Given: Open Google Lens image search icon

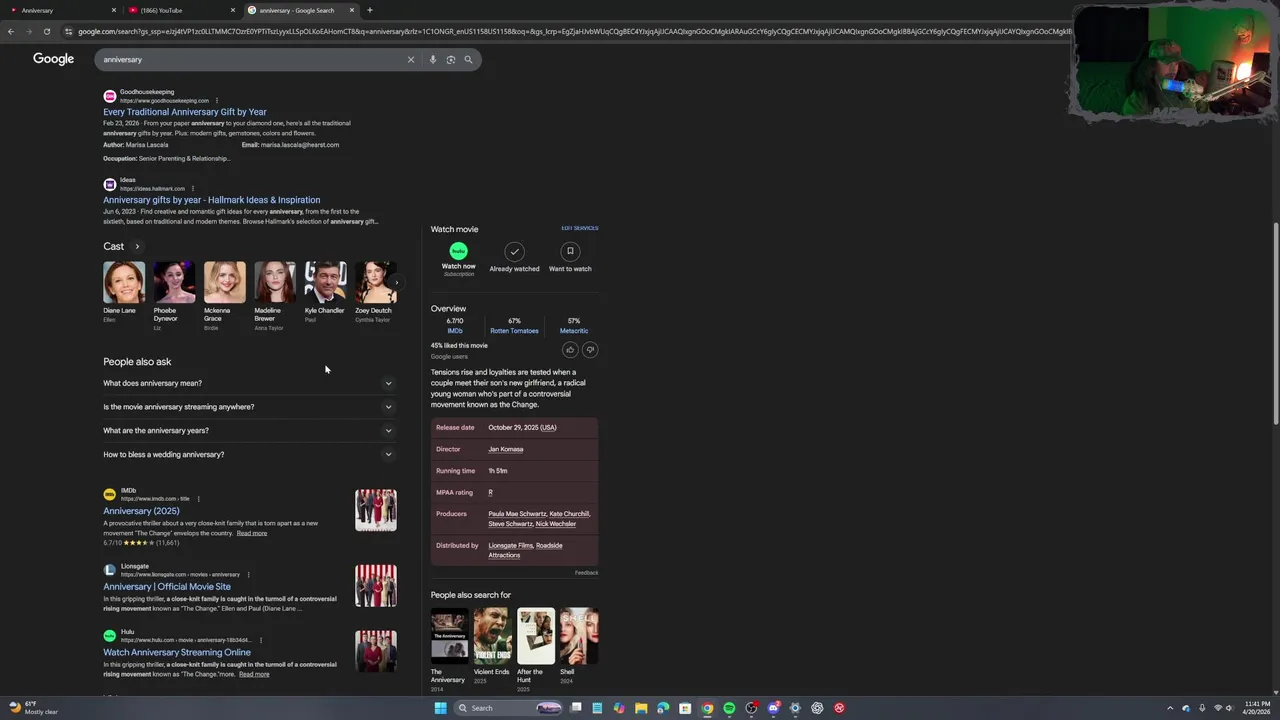Looking at the screenshot, I should [450, 60].
